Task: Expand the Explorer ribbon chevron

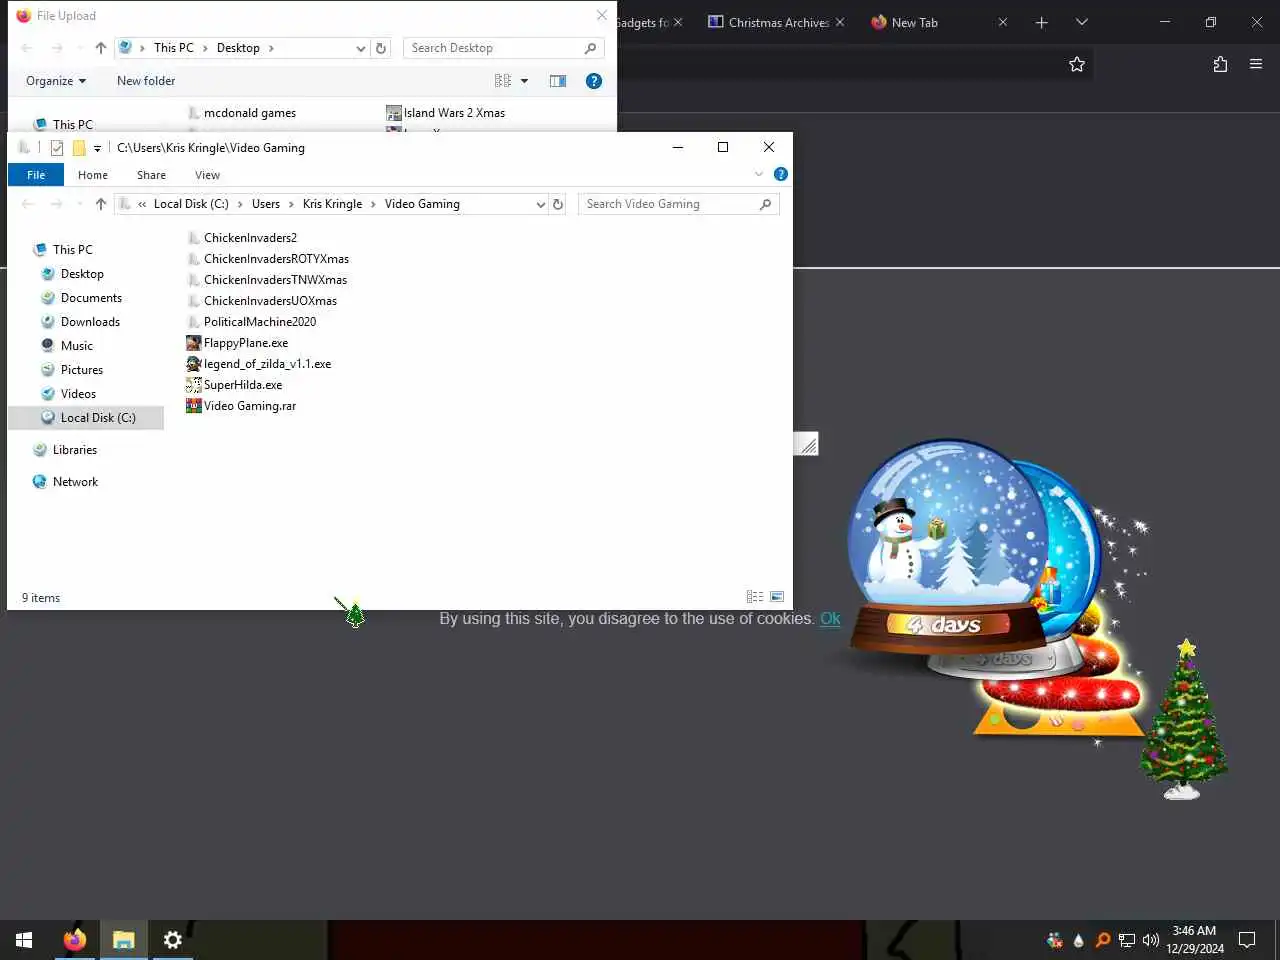Action: [x=759, y=174]
